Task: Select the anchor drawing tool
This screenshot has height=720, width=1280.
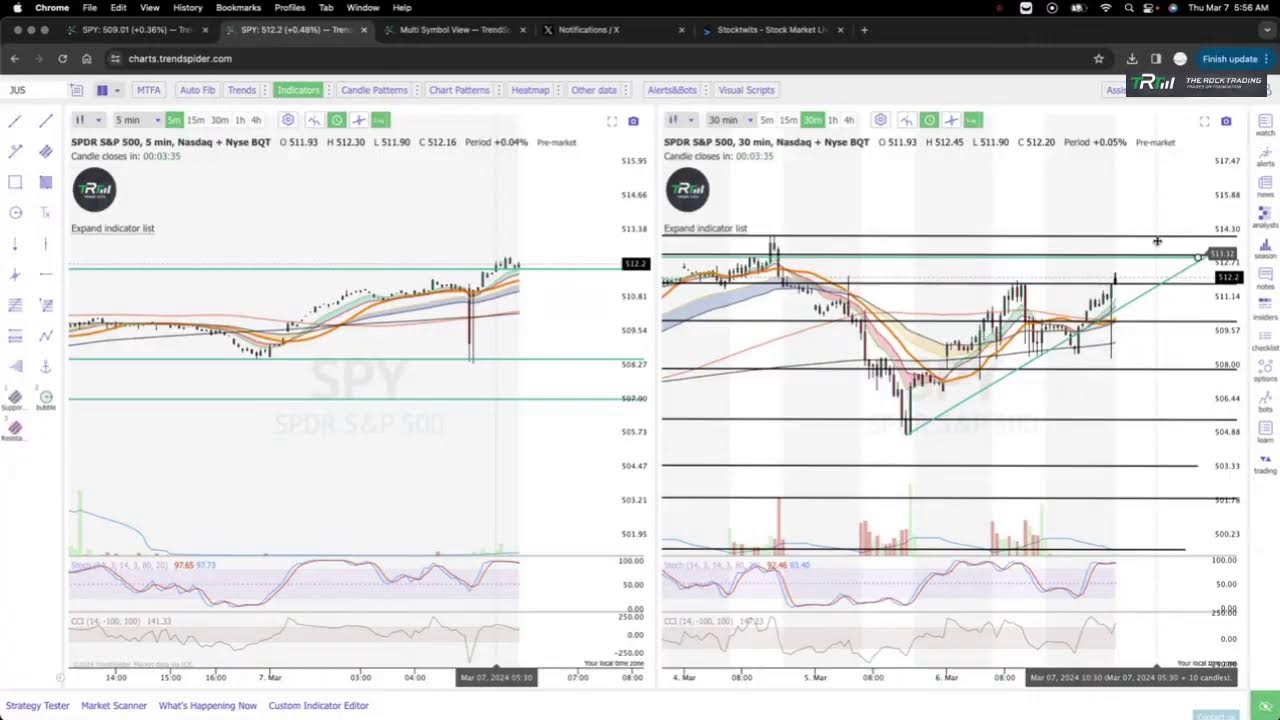Action: click(x=45, y=366)
